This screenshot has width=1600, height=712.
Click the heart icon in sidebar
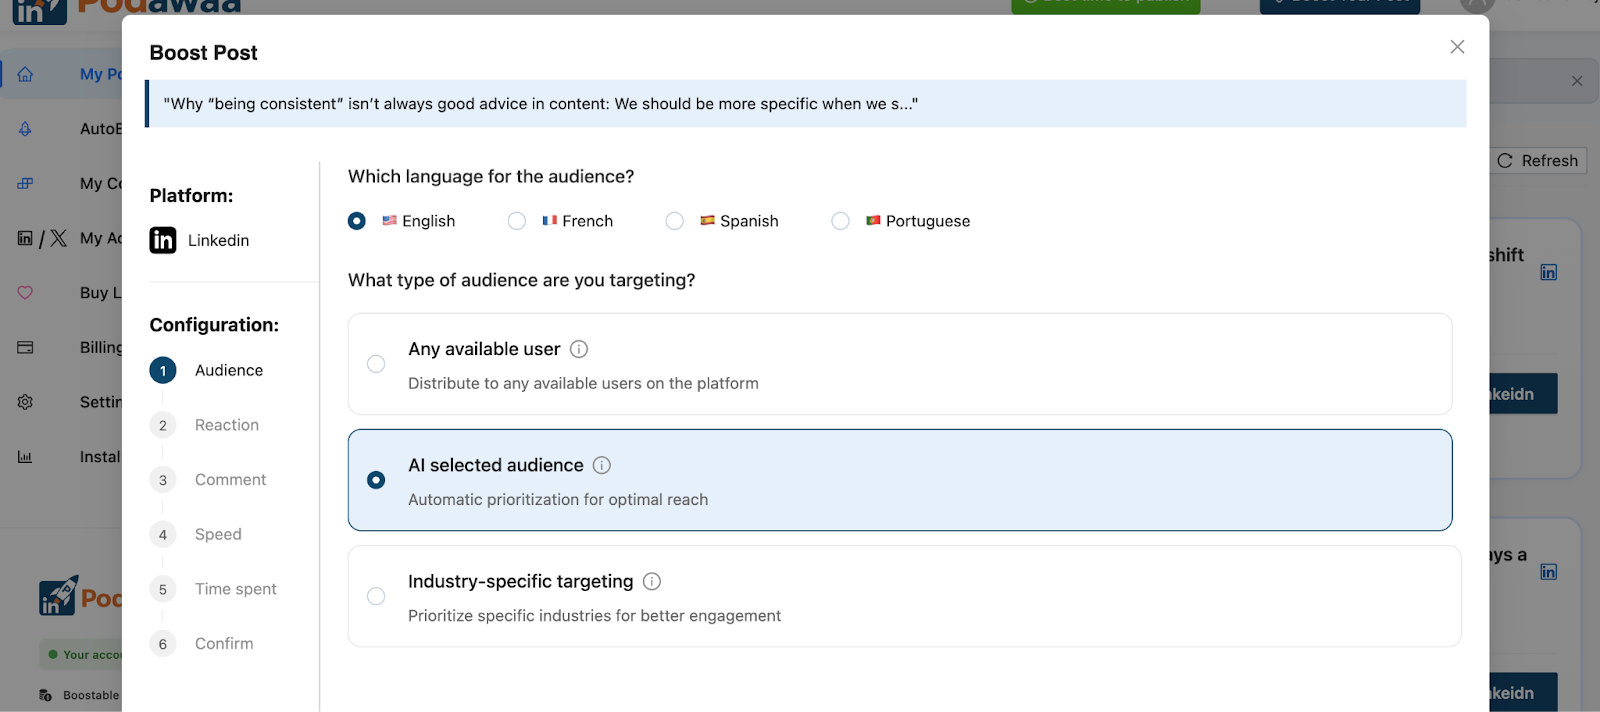coord(25,293)
